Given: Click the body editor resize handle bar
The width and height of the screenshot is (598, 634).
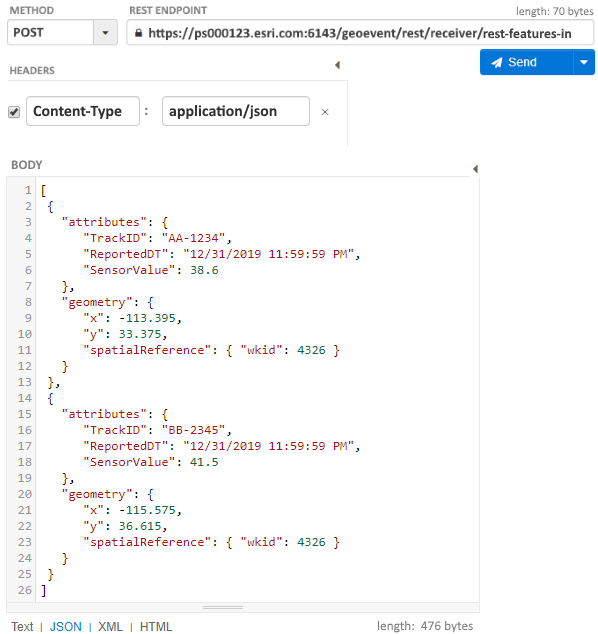Looking at the screenshot, I should point(223,607).
